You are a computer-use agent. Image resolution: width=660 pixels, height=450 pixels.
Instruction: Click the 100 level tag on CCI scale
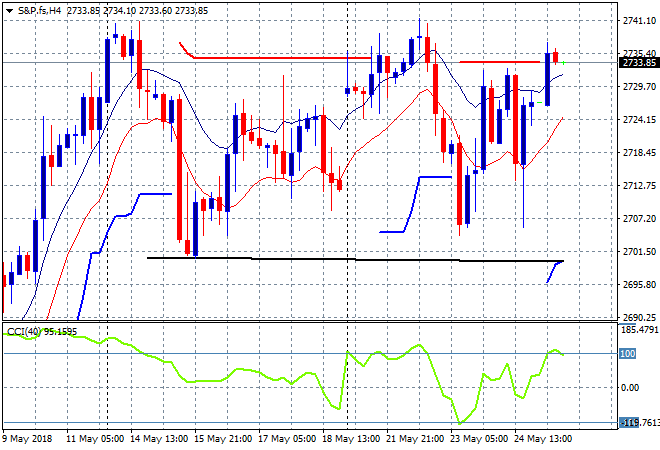[627, 354]
